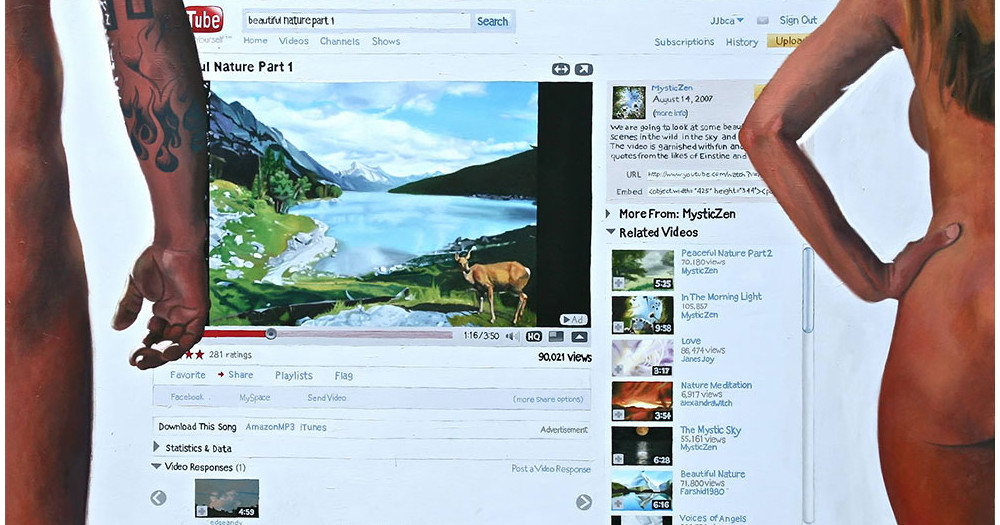Open the Channels tab
Screen dimensions: 1000x525
tap(339, 41)
